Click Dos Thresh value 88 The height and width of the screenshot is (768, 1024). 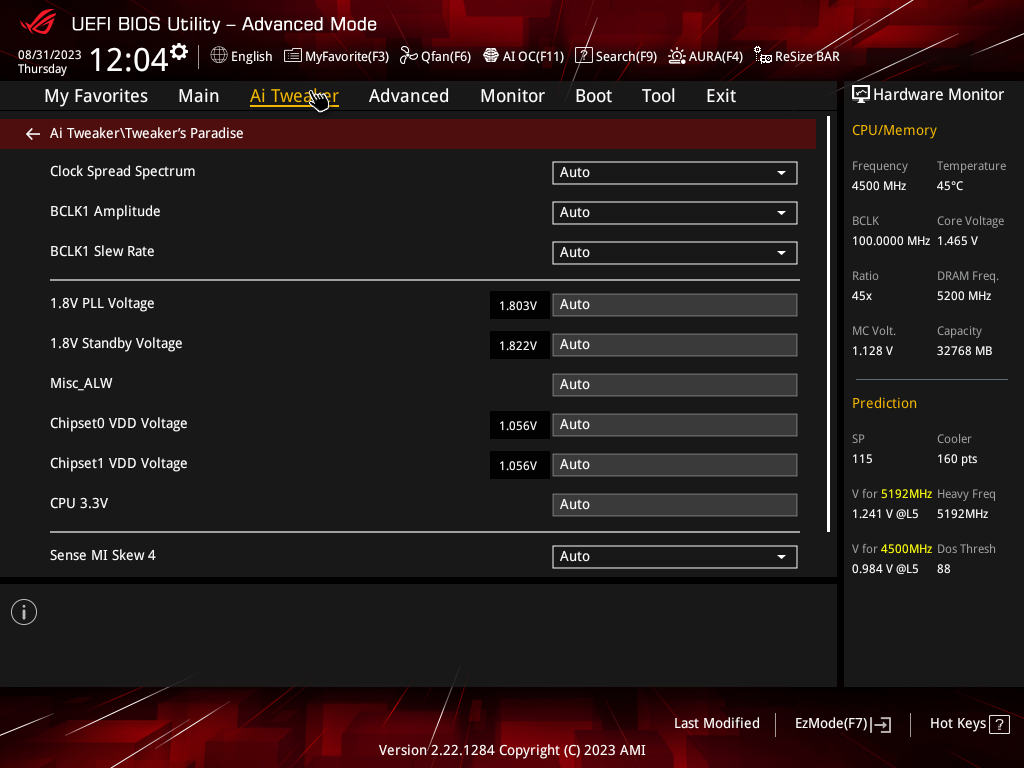944,568
